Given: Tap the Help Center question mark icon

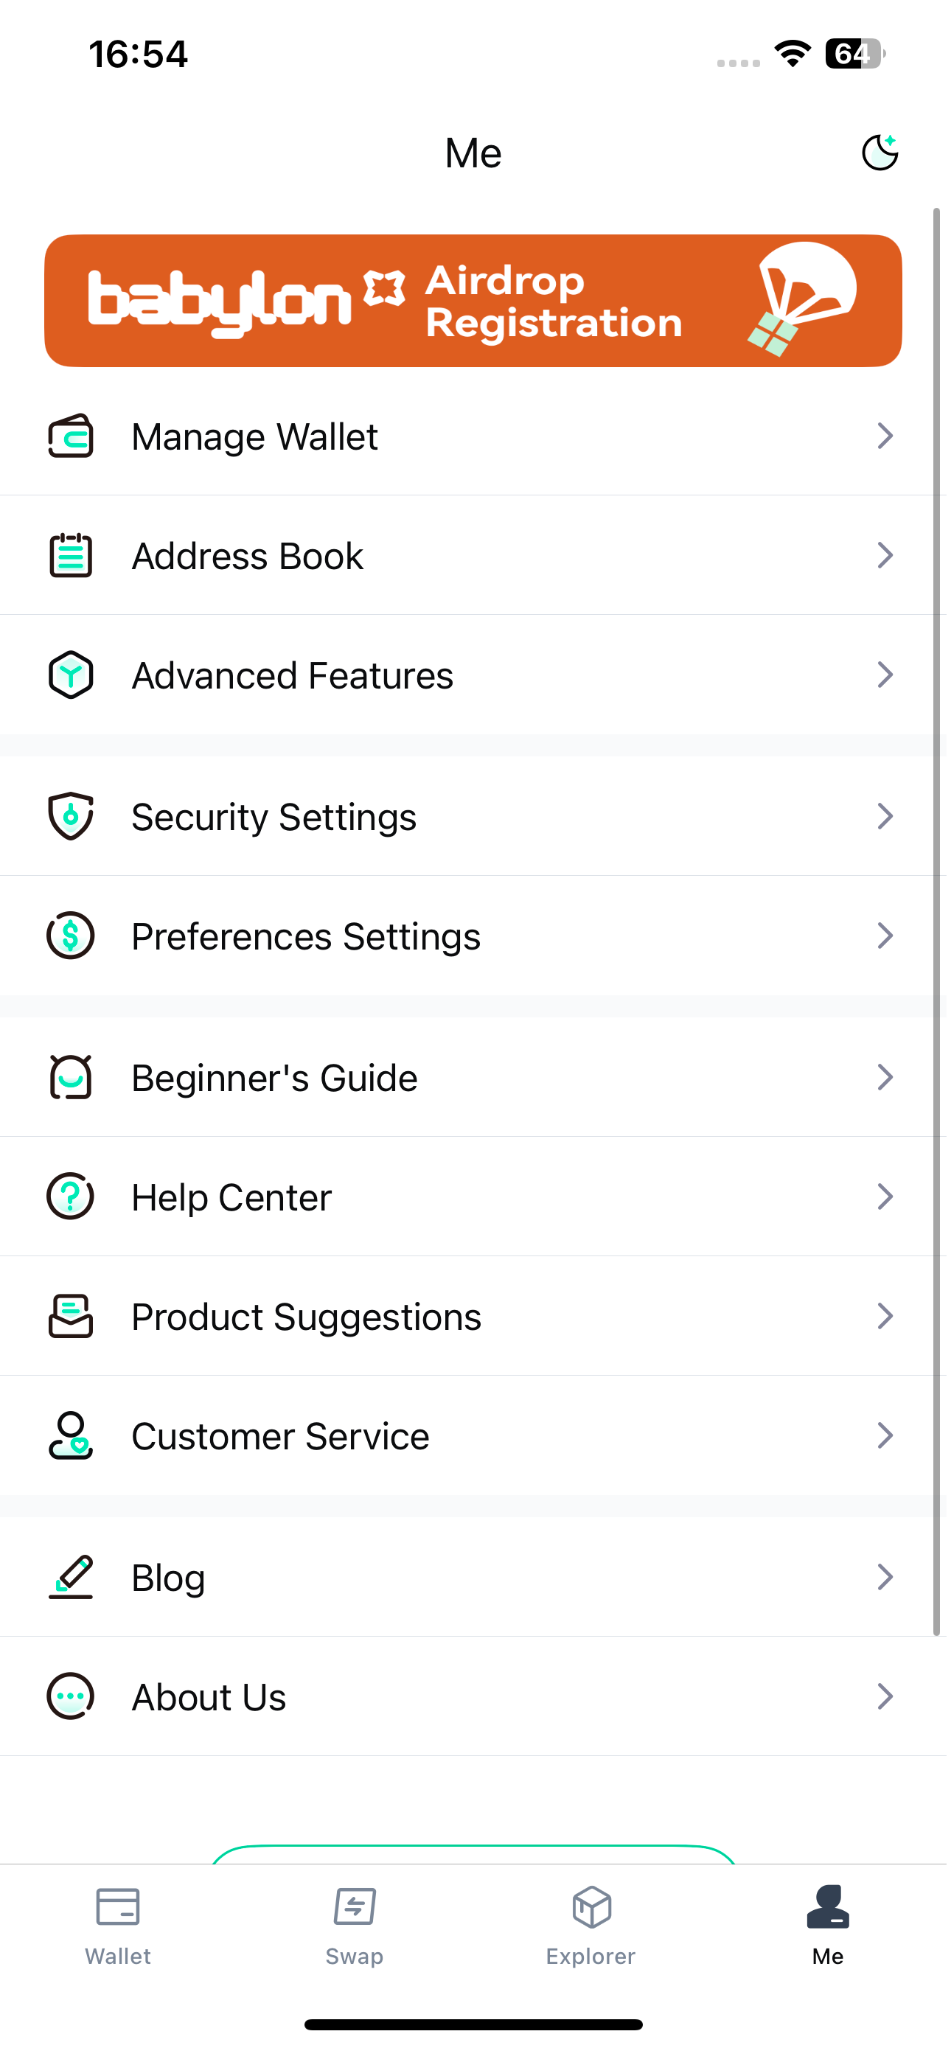Looking at the screenshot, I should click(71, 1196).
